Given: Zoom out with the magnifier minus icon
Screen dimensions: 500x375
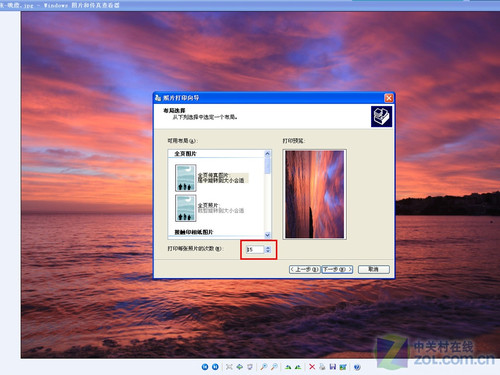Looking at the screenshot, I should [x=274, y=367].
